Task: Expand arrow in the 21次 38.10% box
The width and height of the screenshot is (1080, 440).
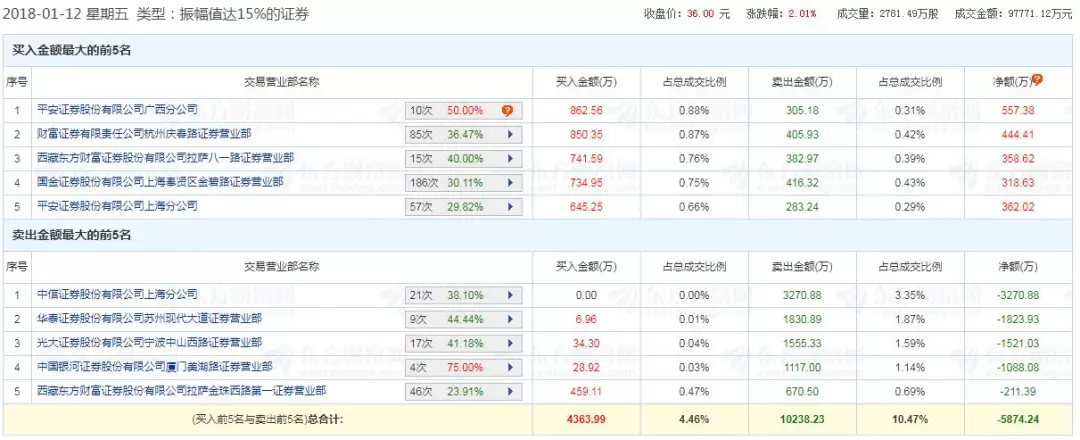Action: tap(510, 295)
